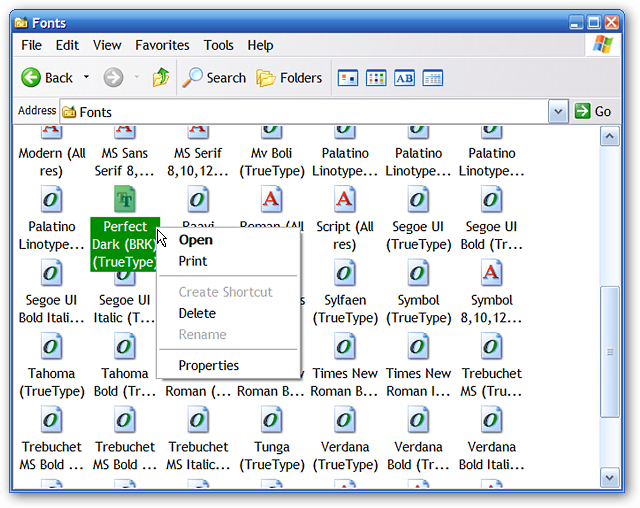Switch to Large Icons view
Screen dimensions: 640x508
click(348, 78)
